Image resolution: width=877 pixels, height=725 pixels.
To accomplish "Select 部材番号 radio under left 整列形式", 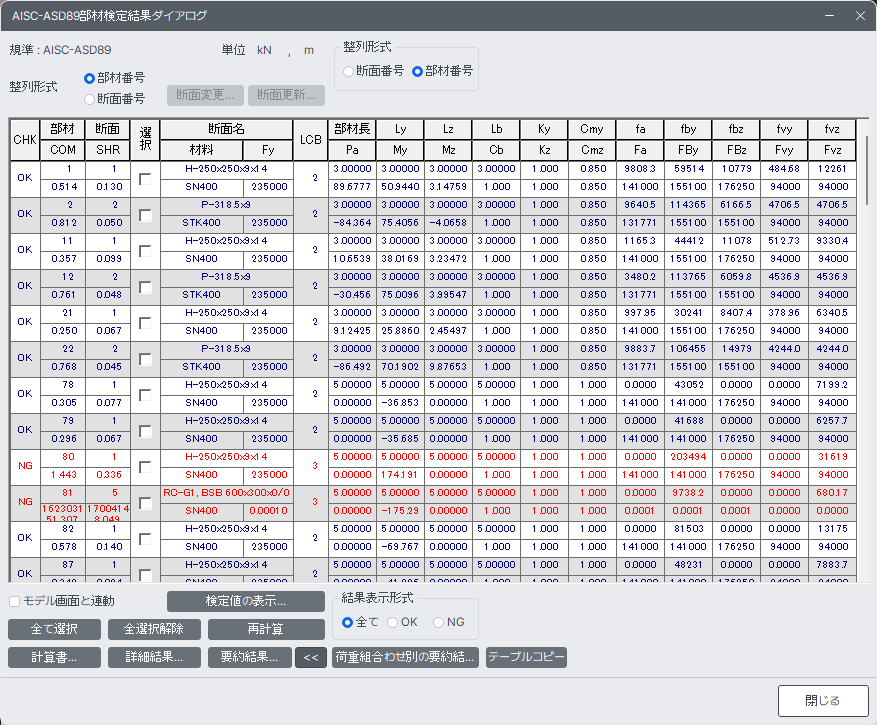I will coord(89,78).
